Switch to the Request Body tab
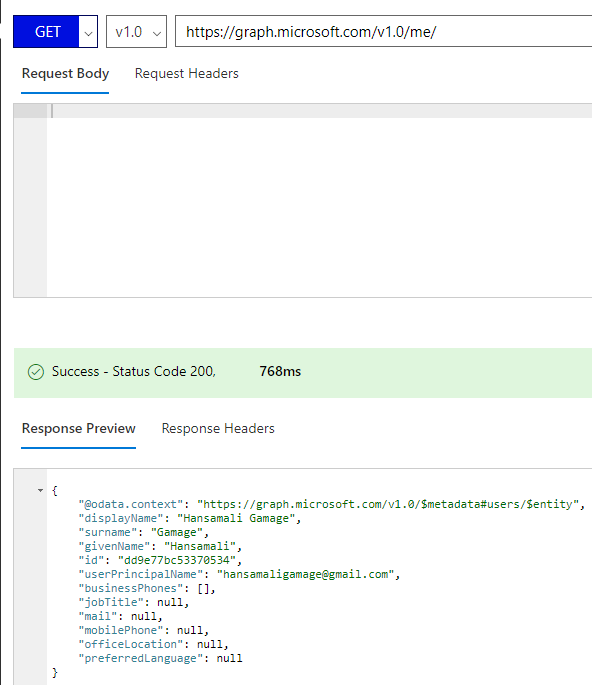 tap(65, 73)
